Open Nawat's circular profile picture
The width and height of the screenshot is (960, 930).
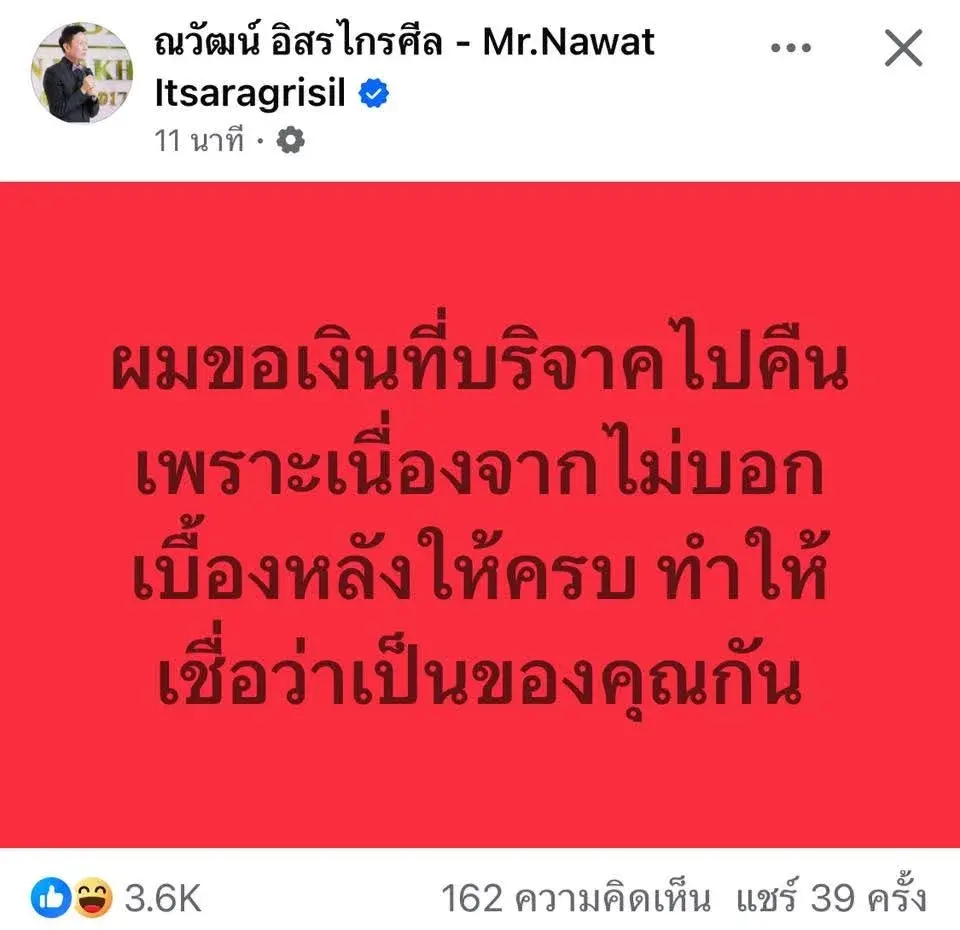click(82, 72)
